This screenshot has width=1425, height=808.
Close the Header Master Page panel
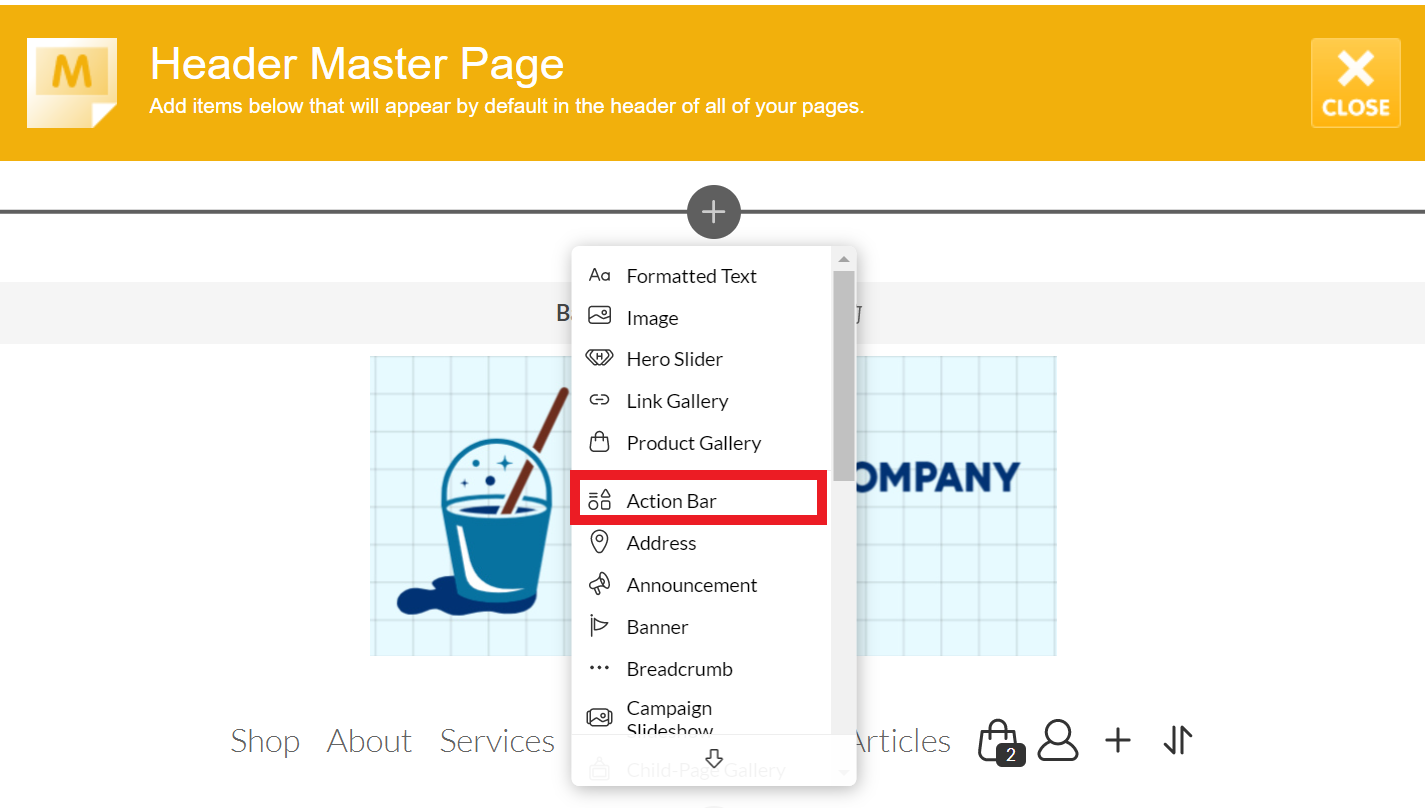[x=1355, y=83]
